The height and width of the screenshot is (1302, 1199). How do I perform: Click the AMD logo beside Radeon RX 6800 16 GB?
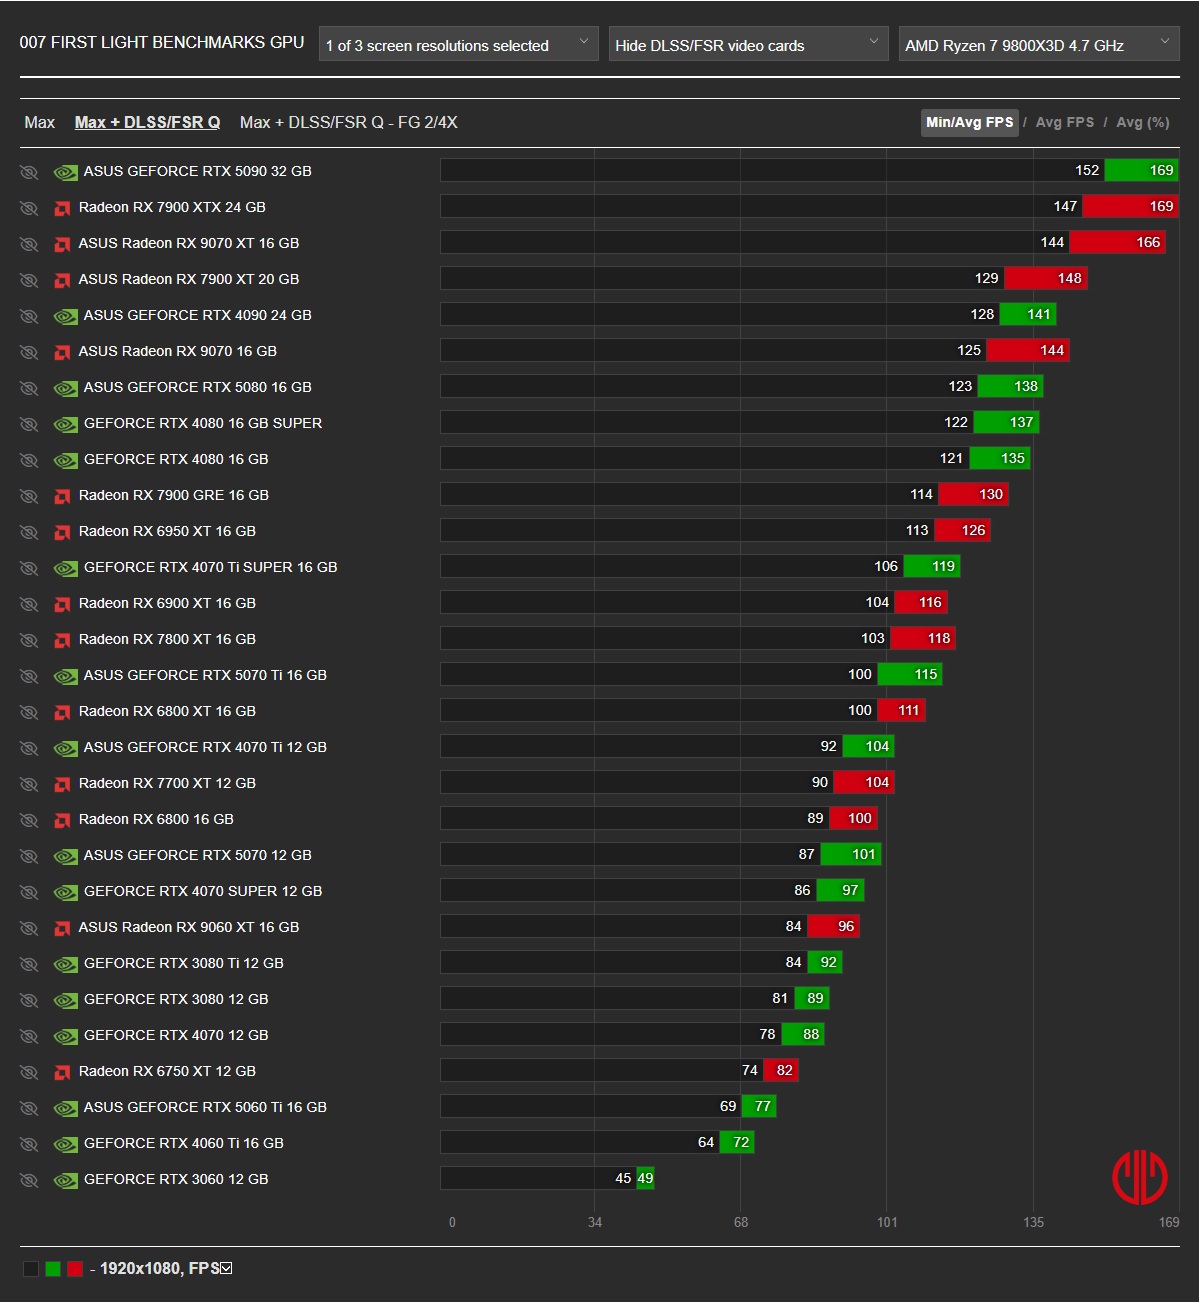[x=62, y=820]
